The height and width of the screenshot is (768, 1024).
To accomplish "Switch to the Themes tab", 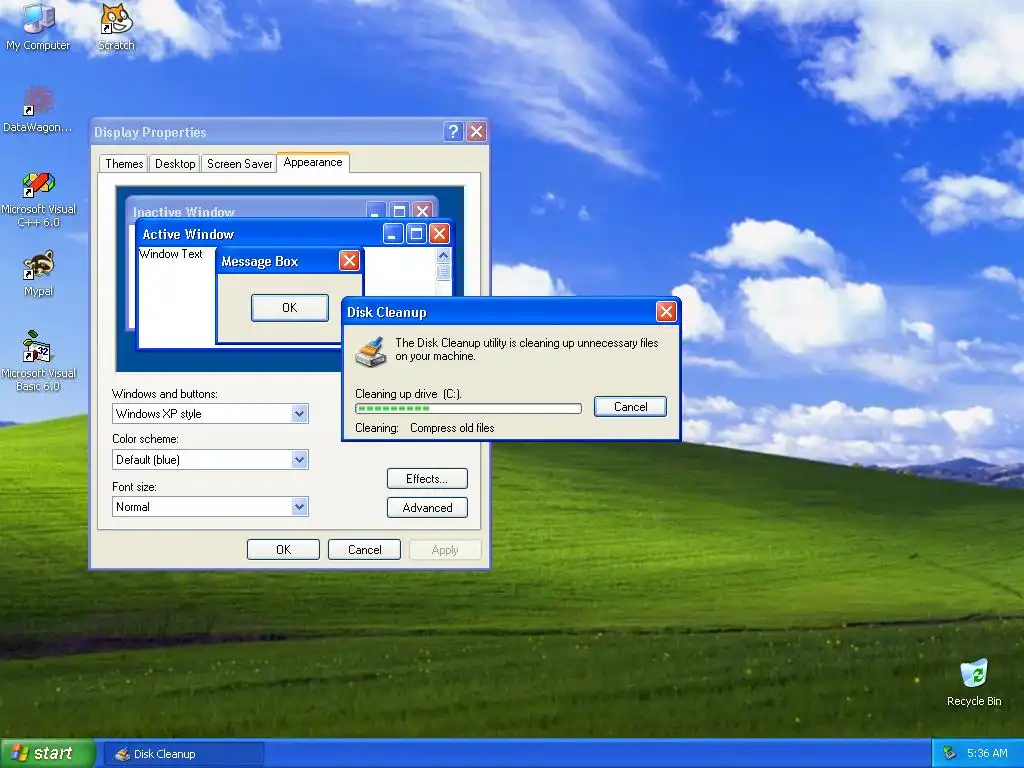I will click(x=124, y=164).
